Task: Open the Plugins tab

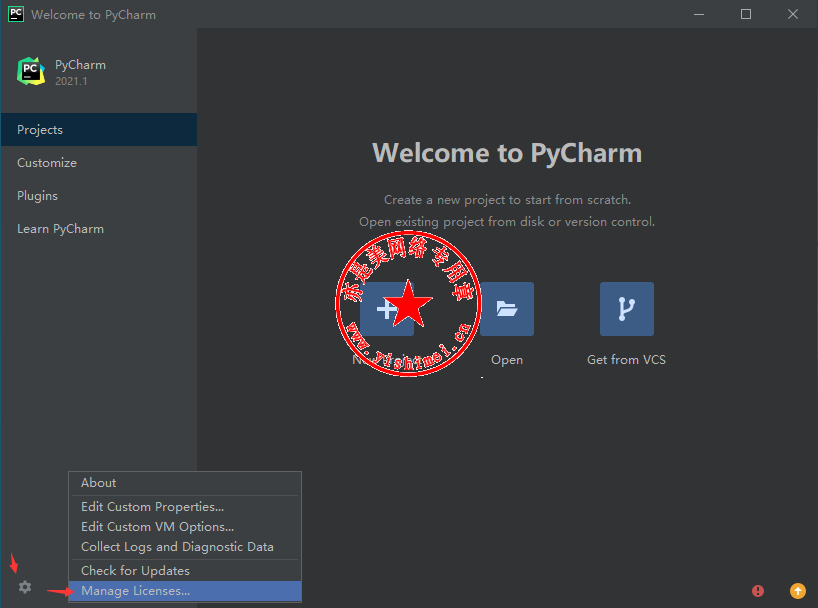Action: click(x=99, y=195)
